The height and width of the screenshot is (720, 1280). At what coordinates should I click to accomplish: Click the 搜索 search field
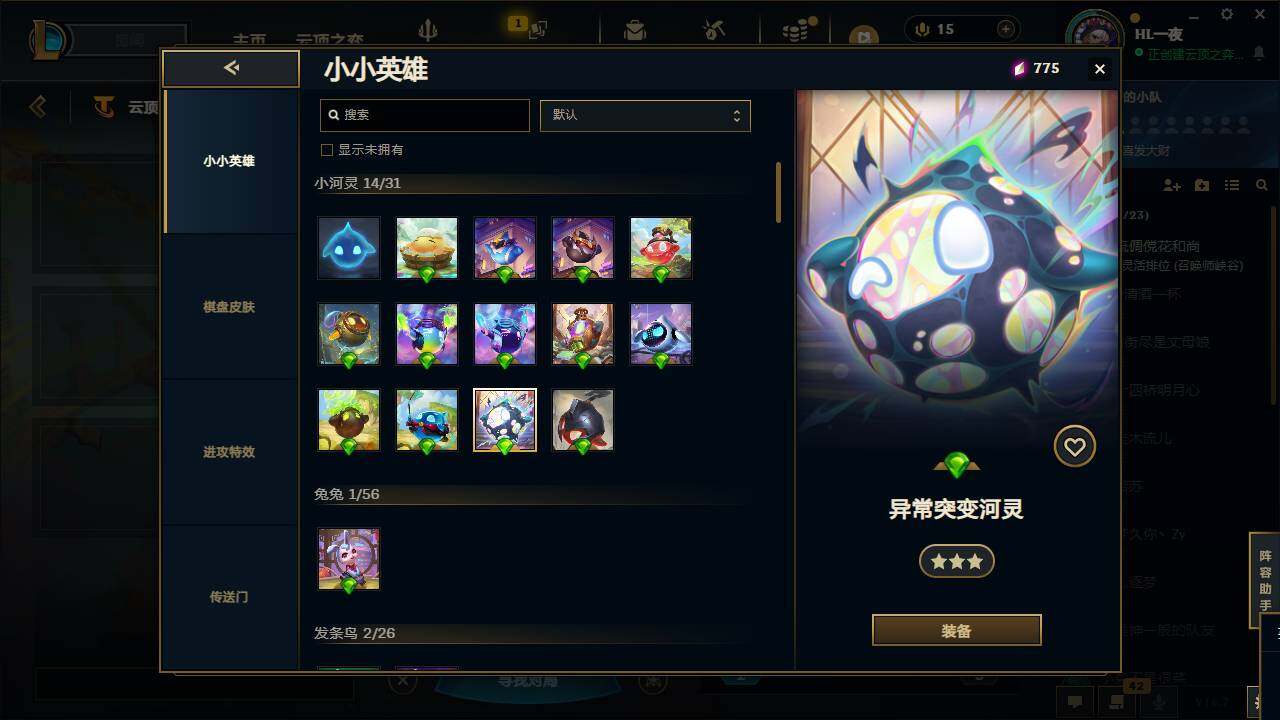425,115
